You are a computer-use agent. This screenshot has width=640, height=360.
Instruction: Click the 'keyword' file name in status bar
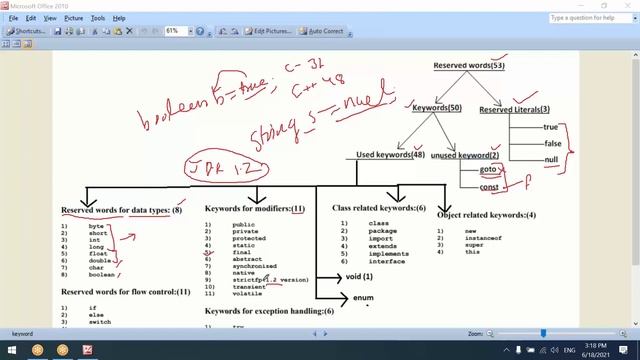click(x=22, y=334)
